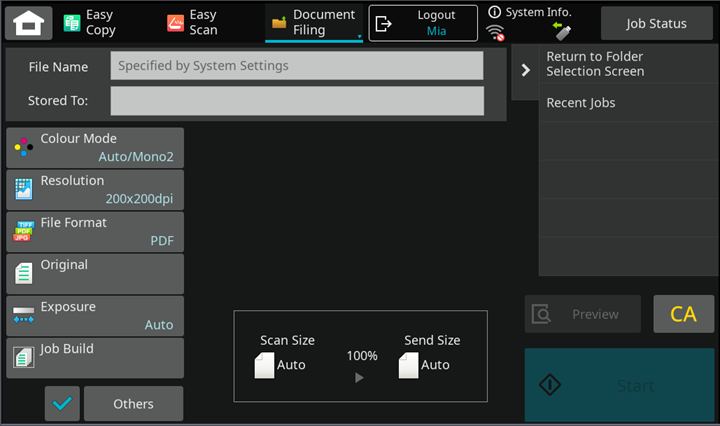Choose the File Format option
The height and width of the screenshot is (426, 720).
click(x=95, y=231)
